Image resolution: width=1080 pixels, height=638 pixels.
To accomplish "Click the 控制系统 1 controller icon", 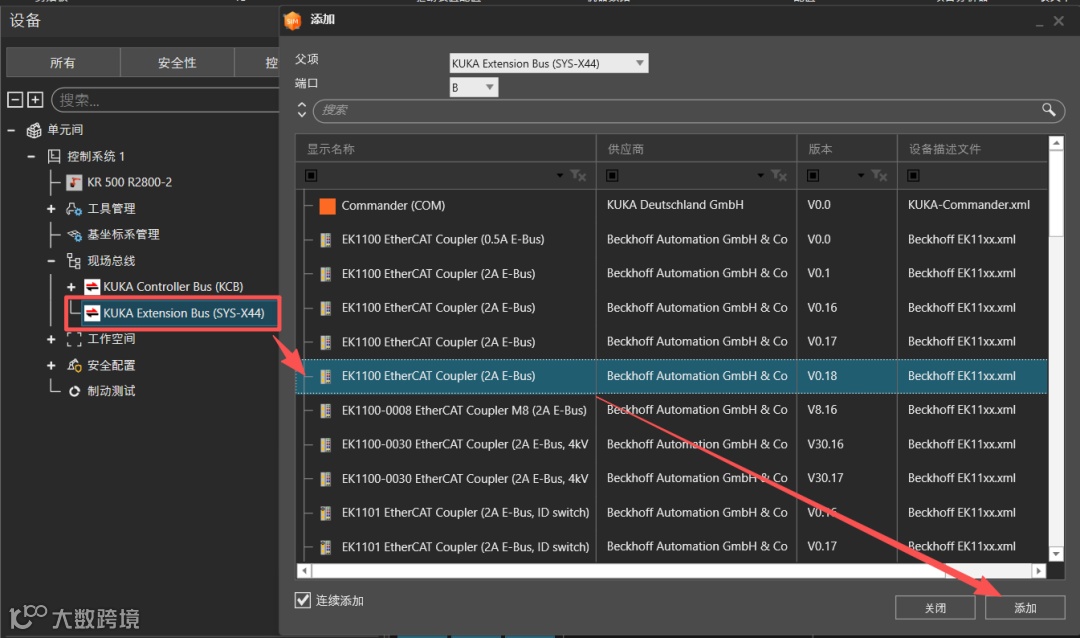I will tap(54, 156).
